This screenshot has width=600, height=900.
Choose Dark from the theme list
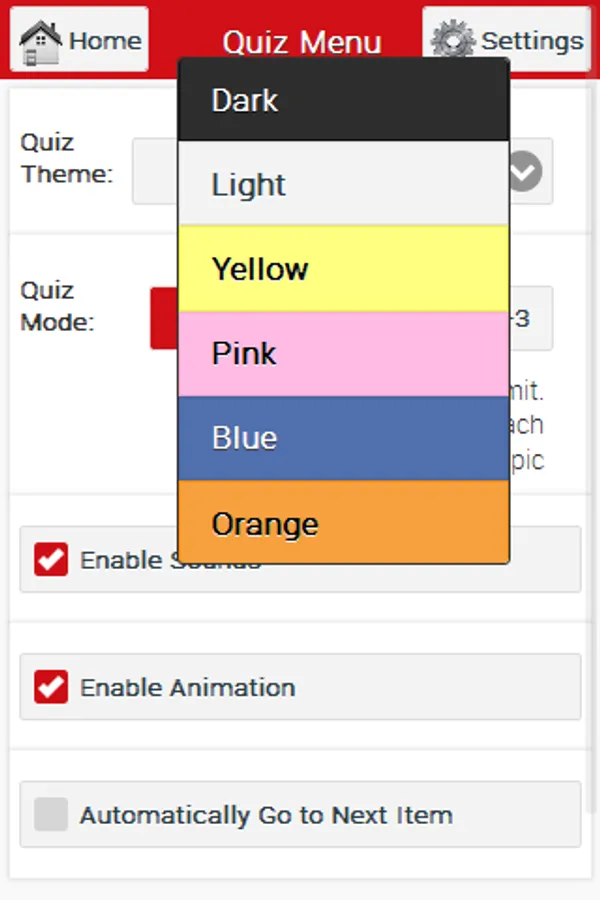tap(344, 100)
